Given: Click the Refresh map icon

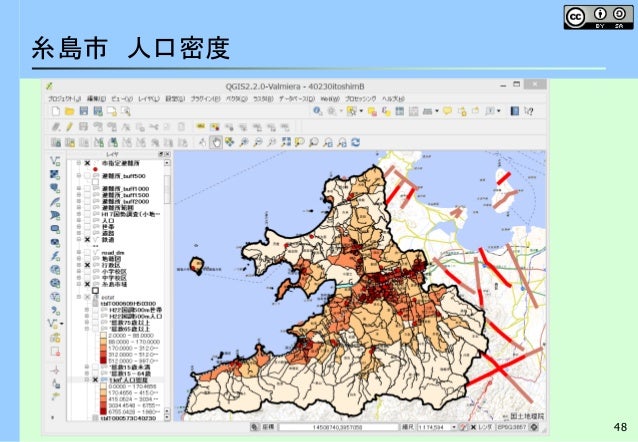Looking at the screenshot, I should (x=356, y=142).
